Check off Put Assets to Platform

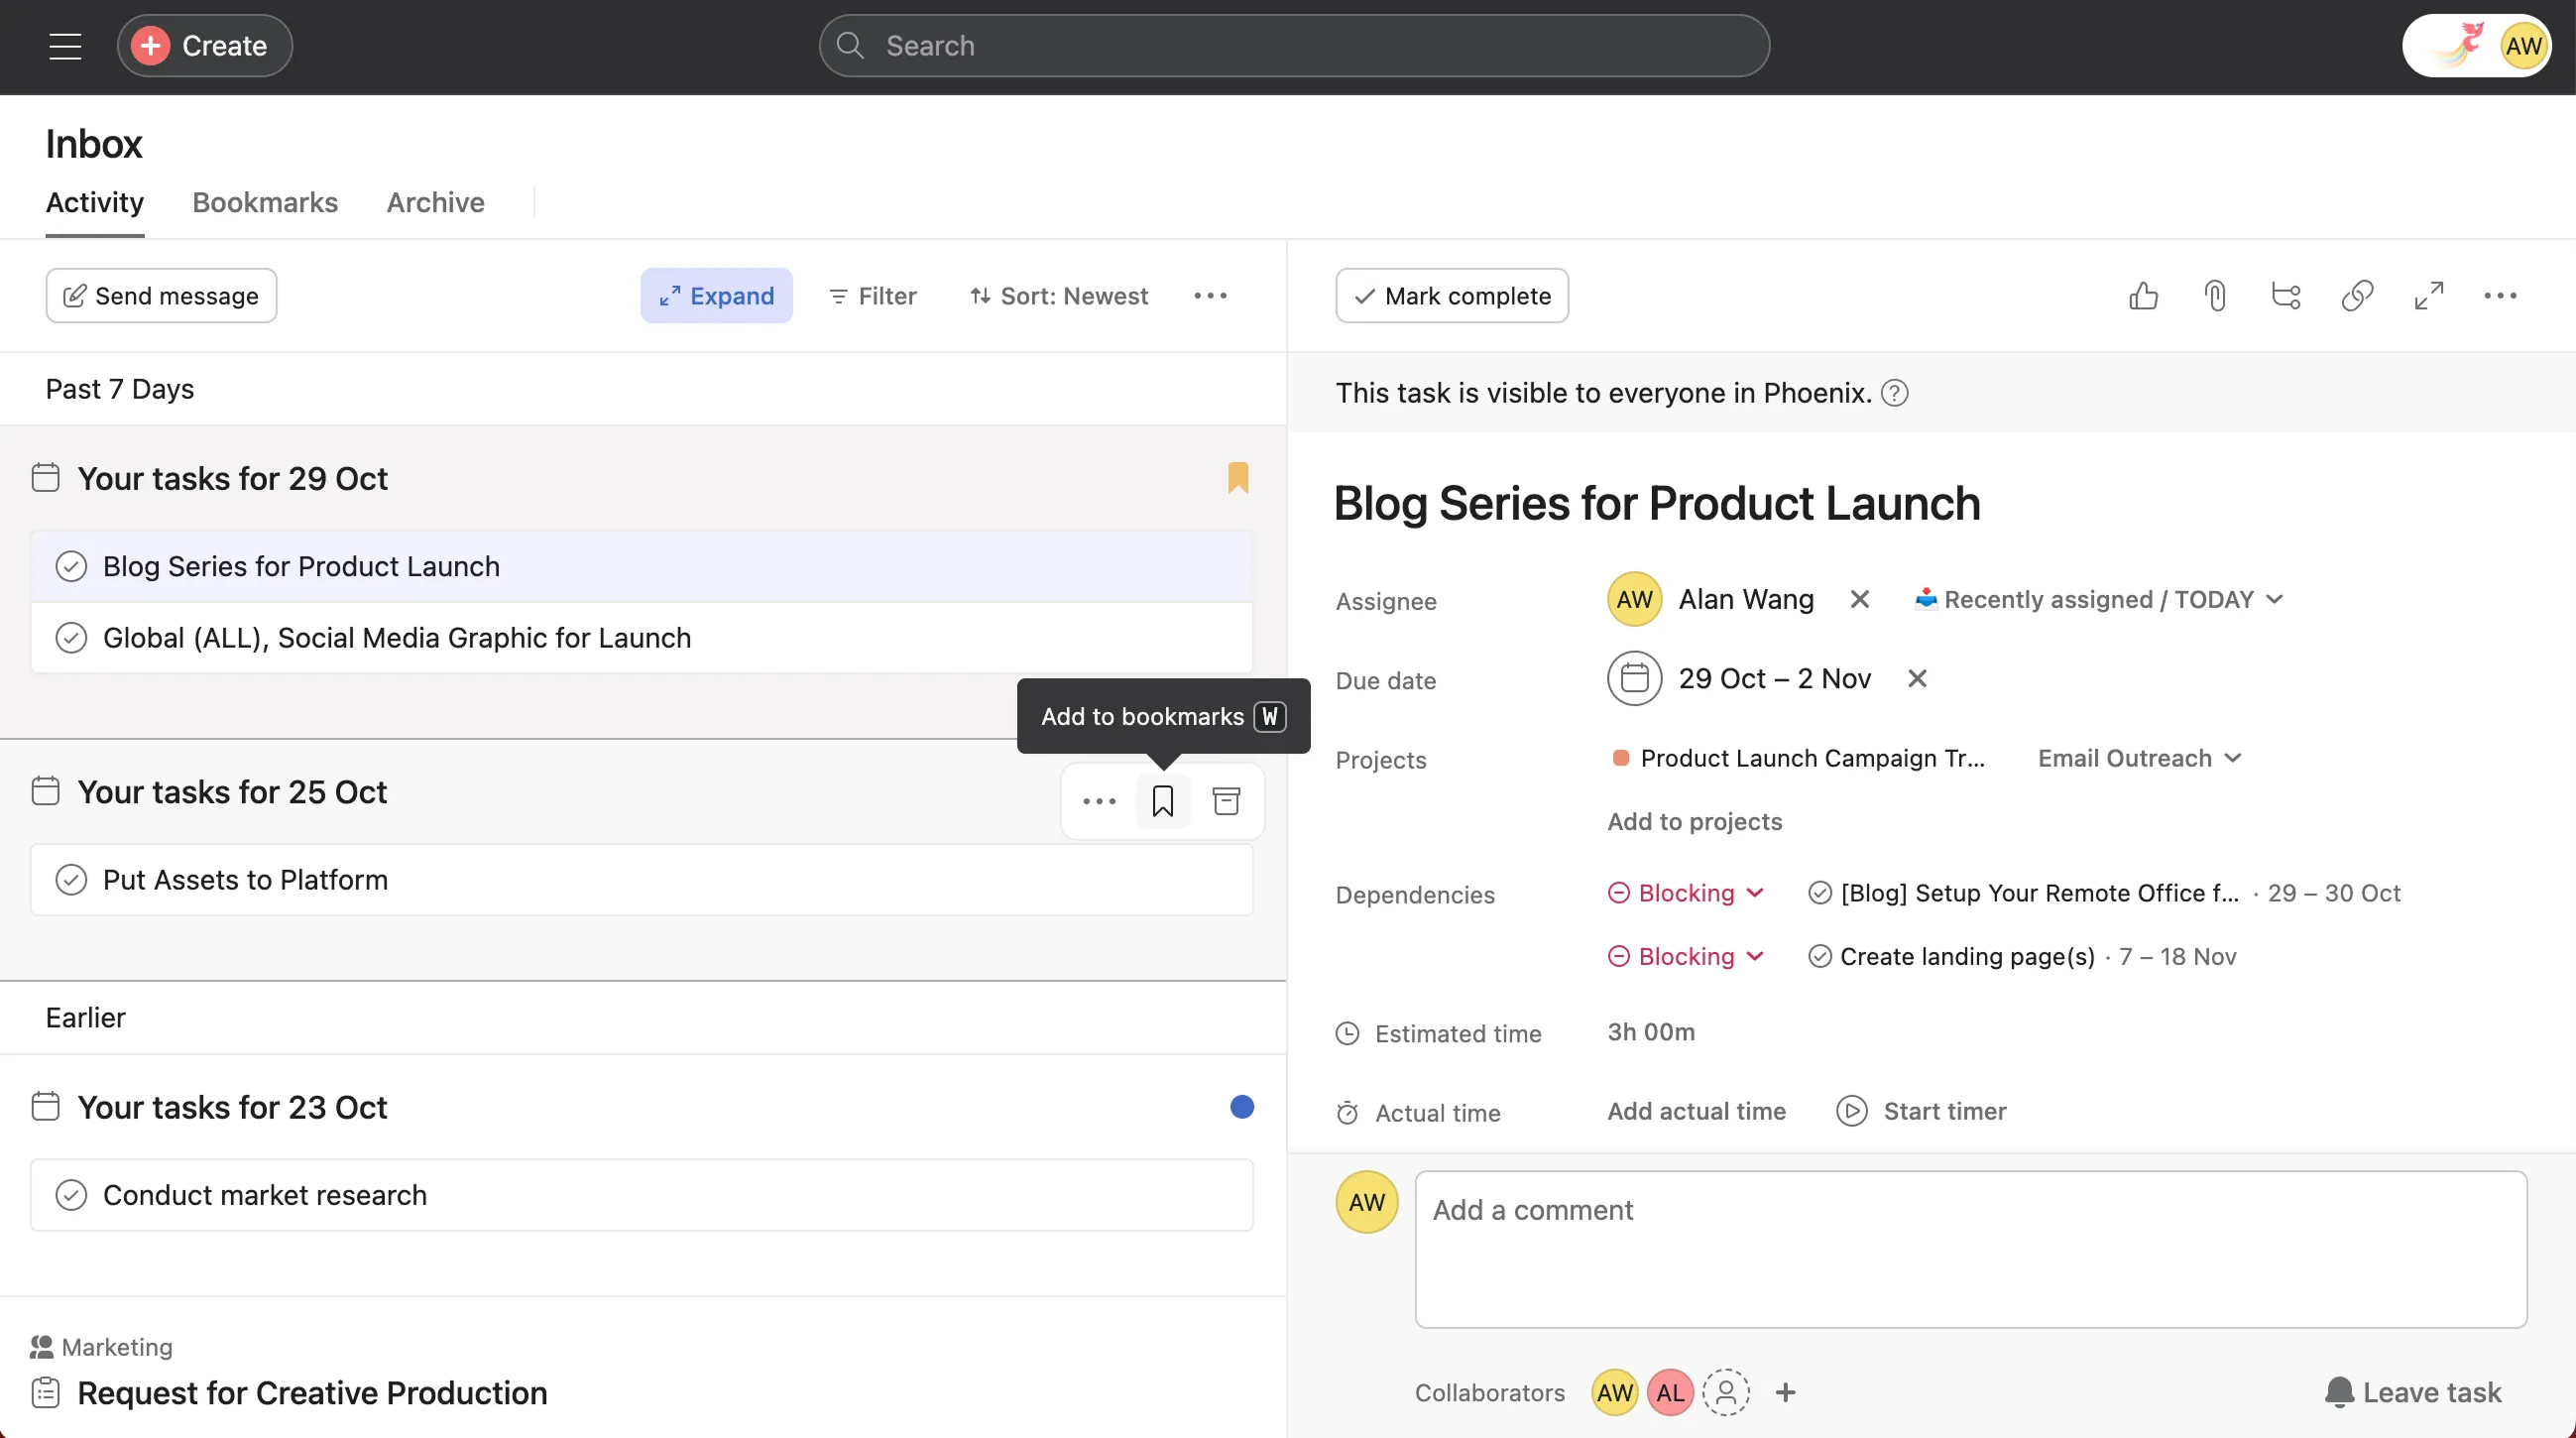pyautogui.click(x=71, y=880)
